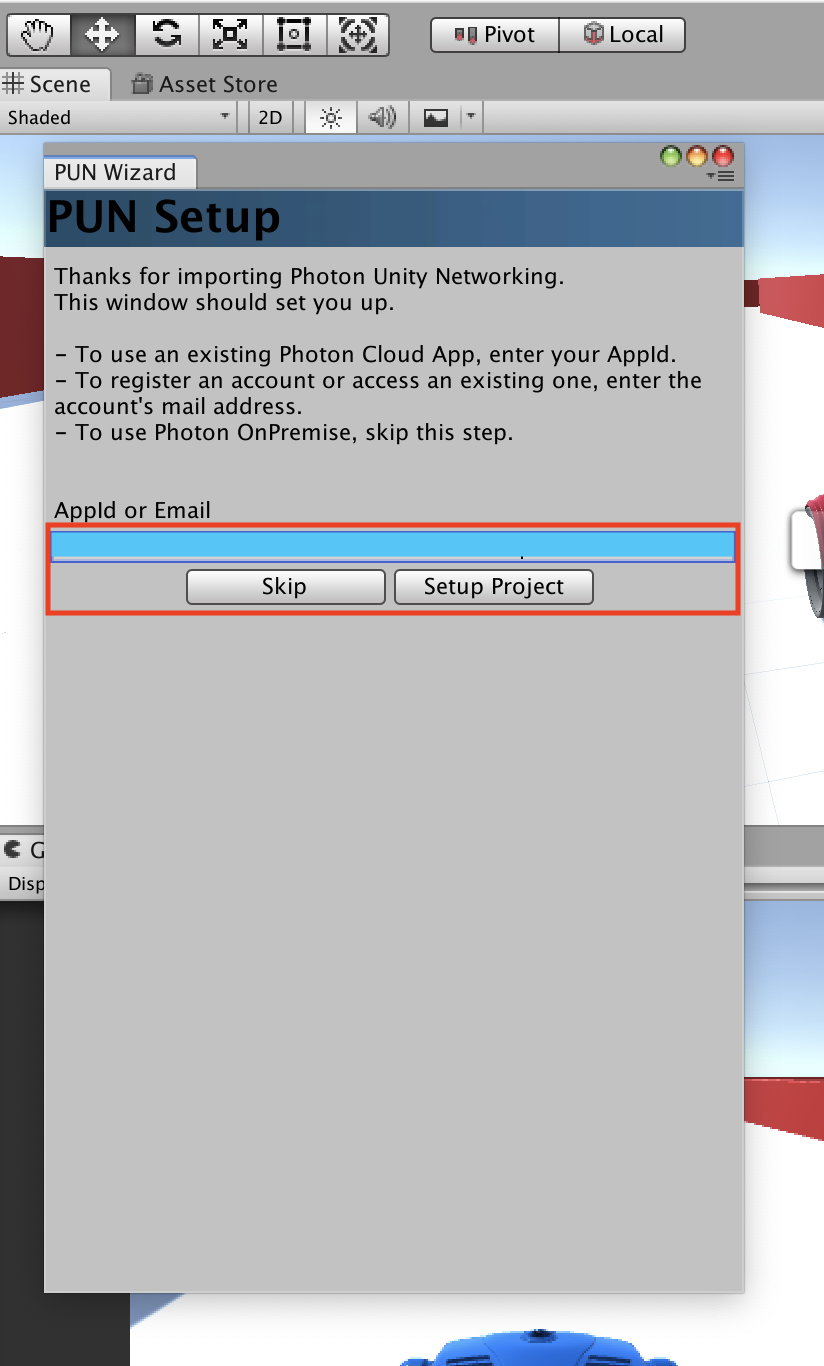Toggle scene audio speaker icon
824x1366 pixels.
click(x=382, y=118)
